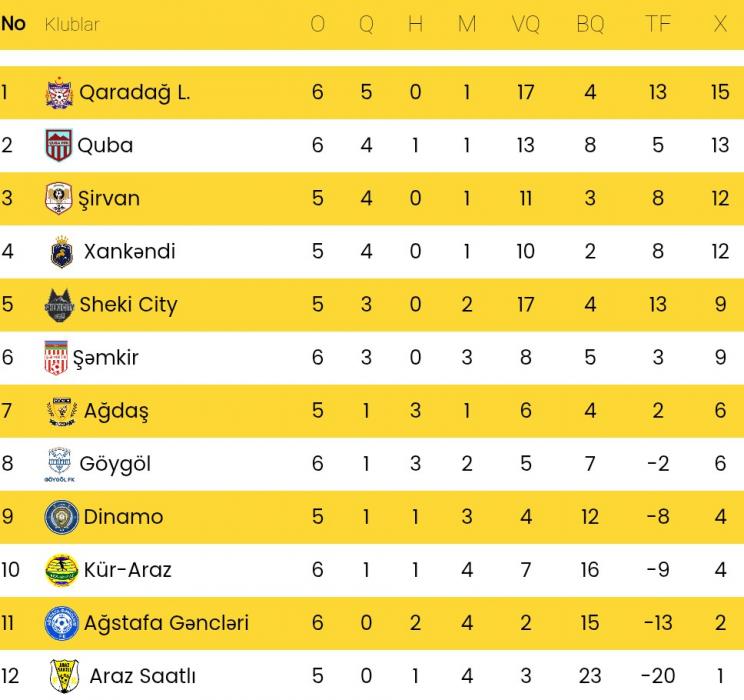Select the Ağdaş club badge
The image size is (744, 700).
pos(62,411)
